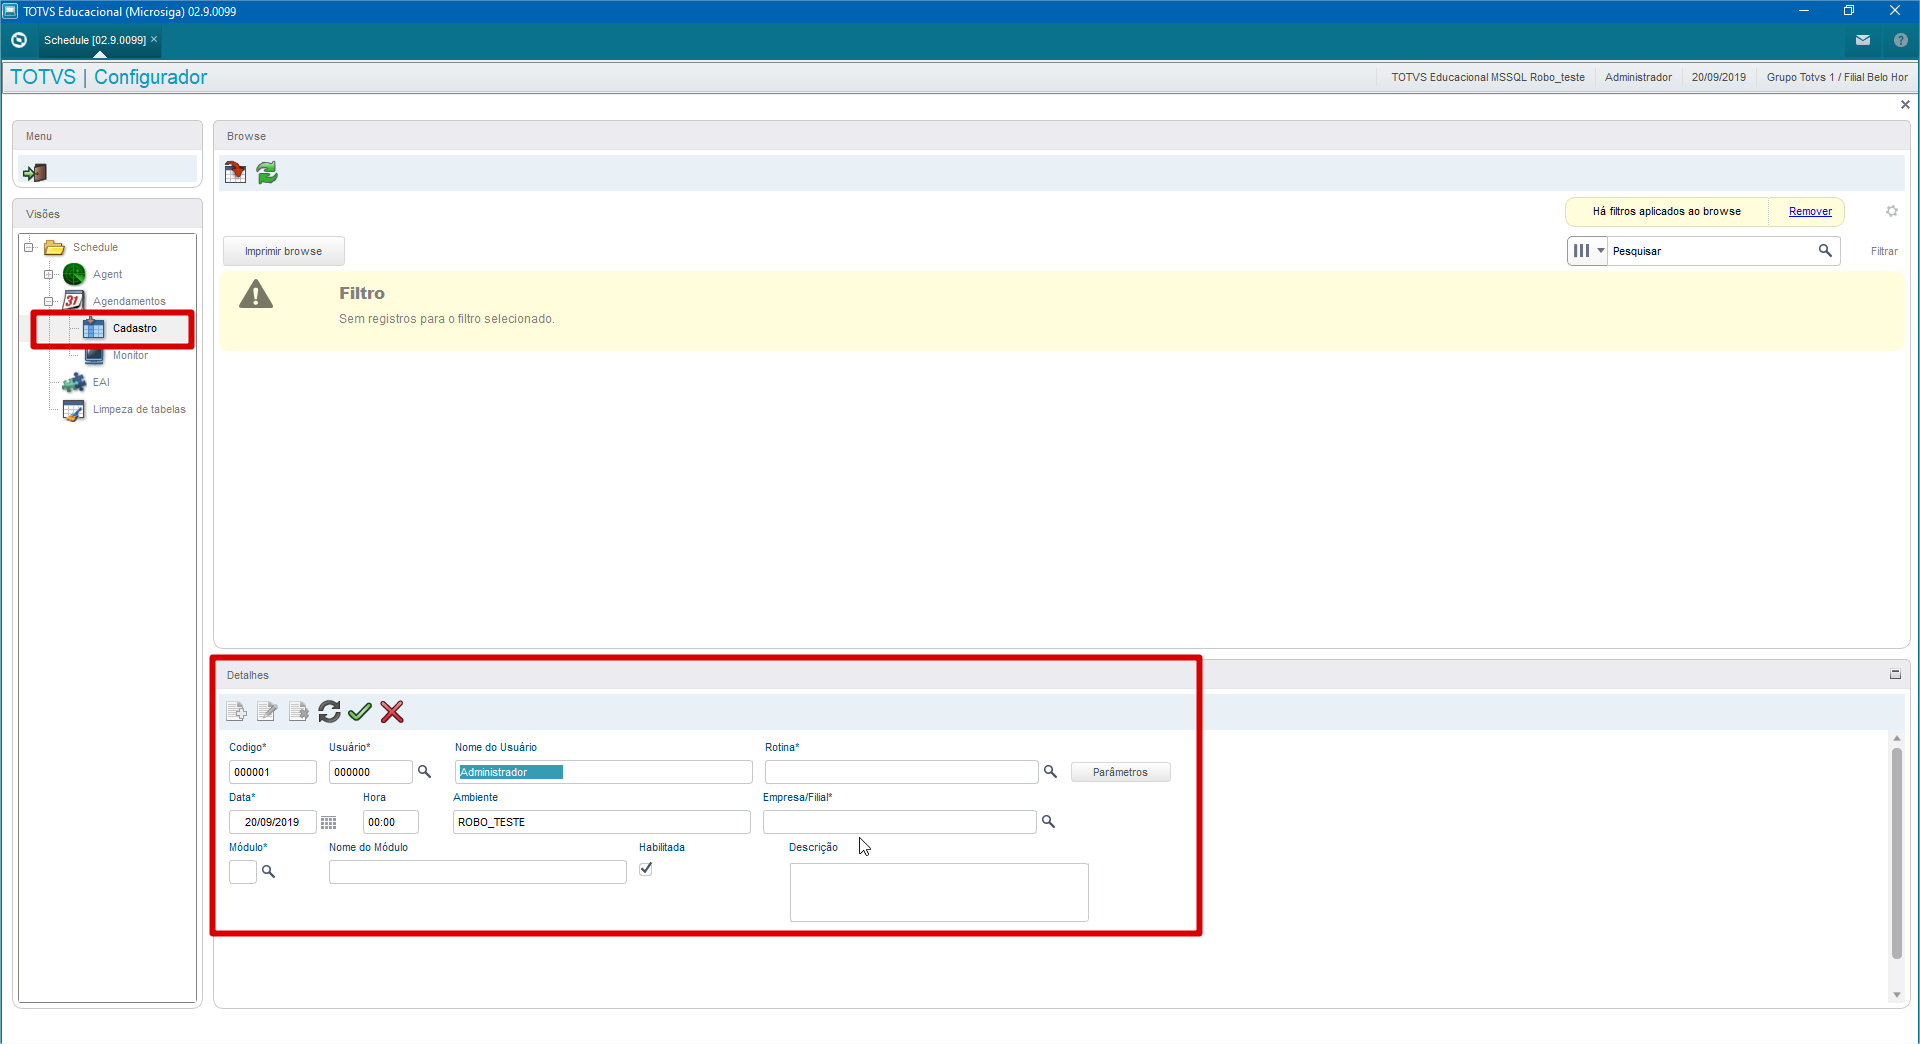This screenshot has width=1920, height=1044.
Task: Click the Codigo input field
Action: pos(272,772)
